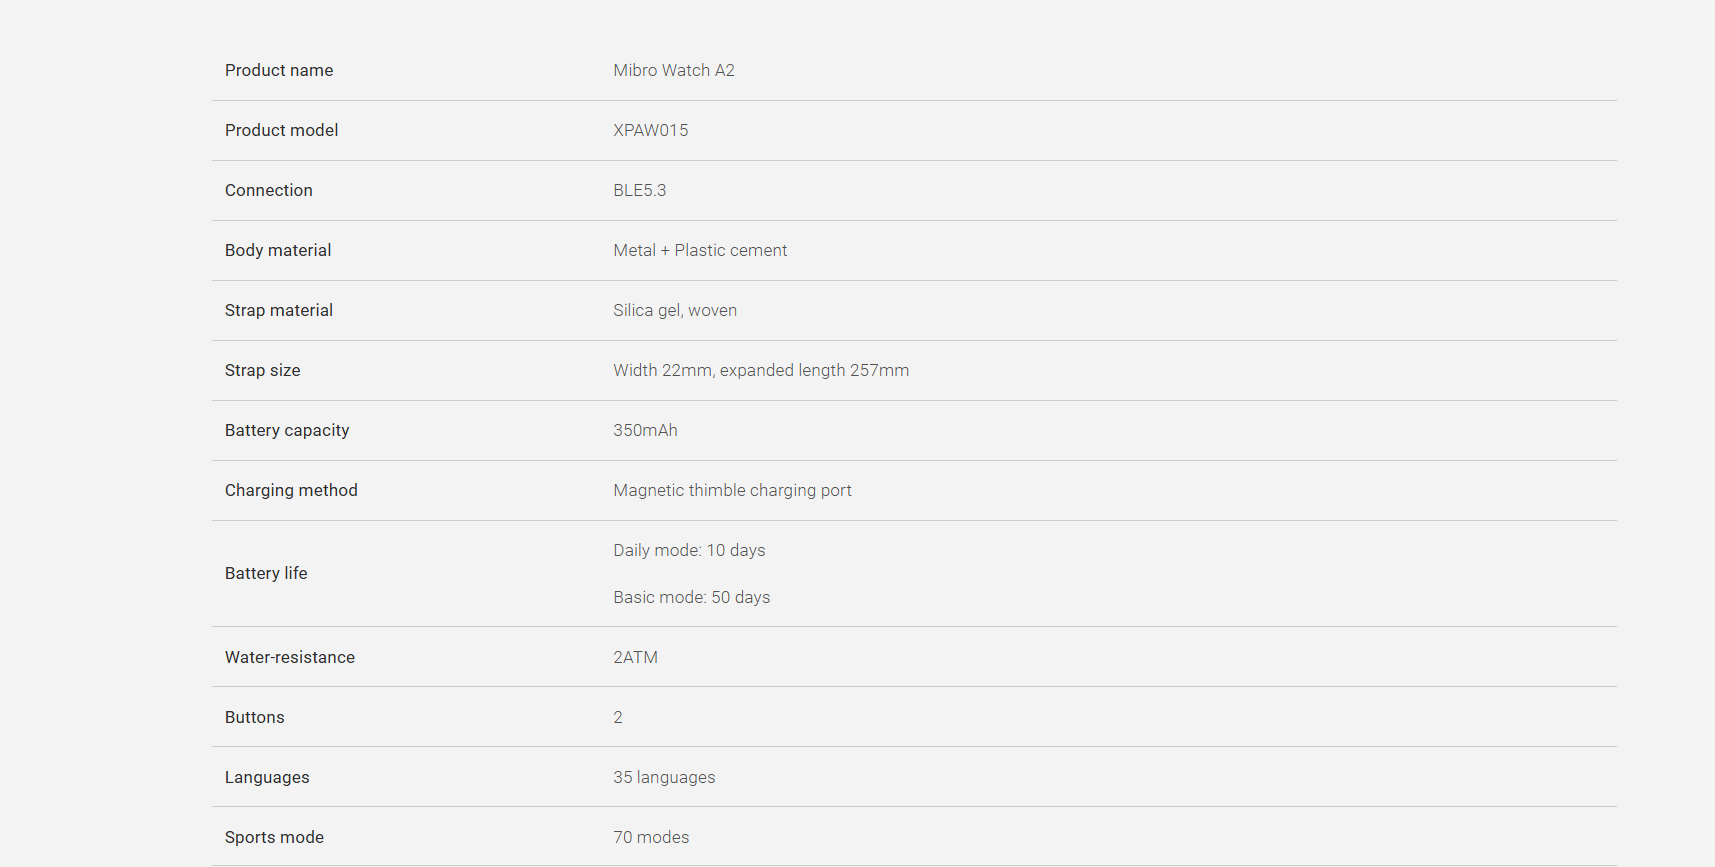Screen dimensions: 1715x867
Task: Select the 350mAh value
Action: click(x=645, y=430)
